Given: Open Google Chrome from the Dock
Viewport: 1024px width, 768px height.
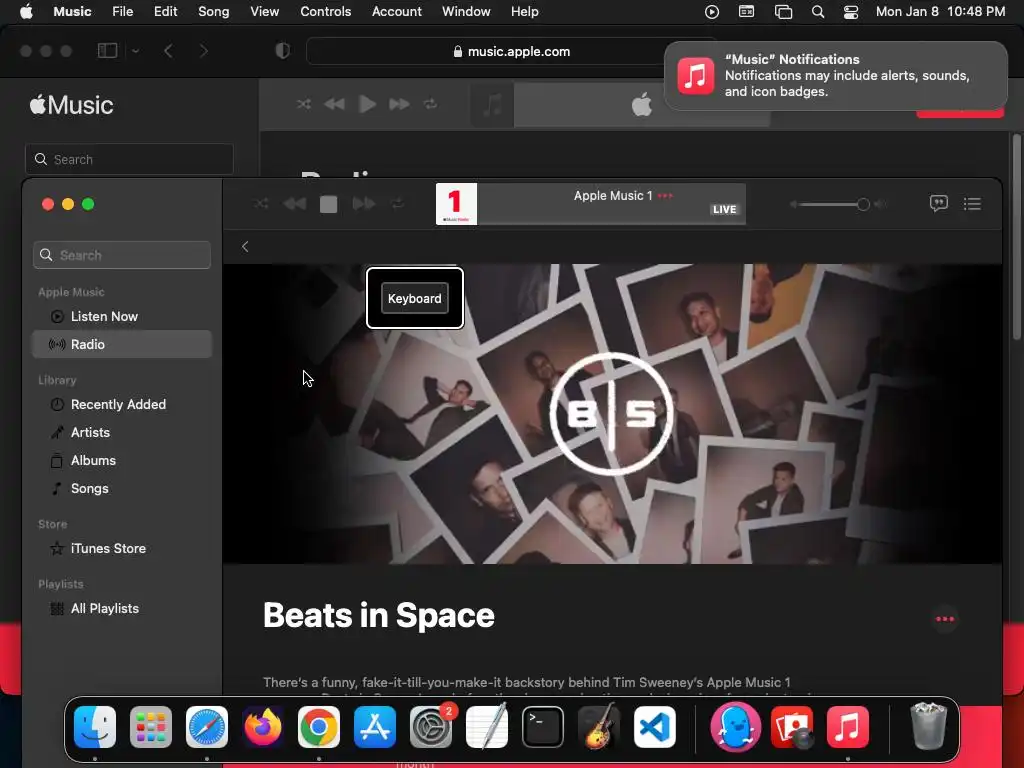Looking at the screenshot, I should click(x=319, y=727).
